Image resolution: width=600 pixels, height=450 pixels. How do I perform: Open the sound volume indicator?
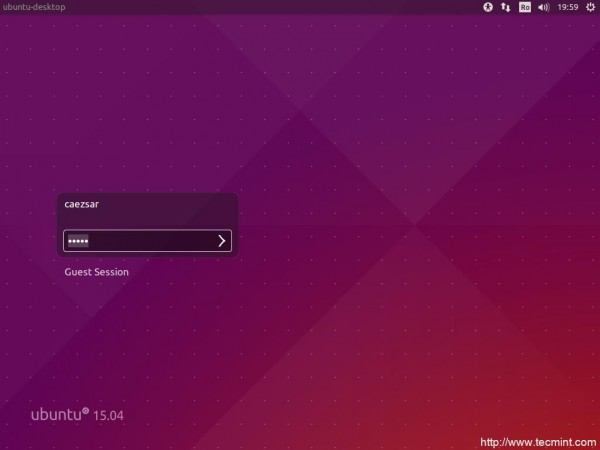coord(544,7)
